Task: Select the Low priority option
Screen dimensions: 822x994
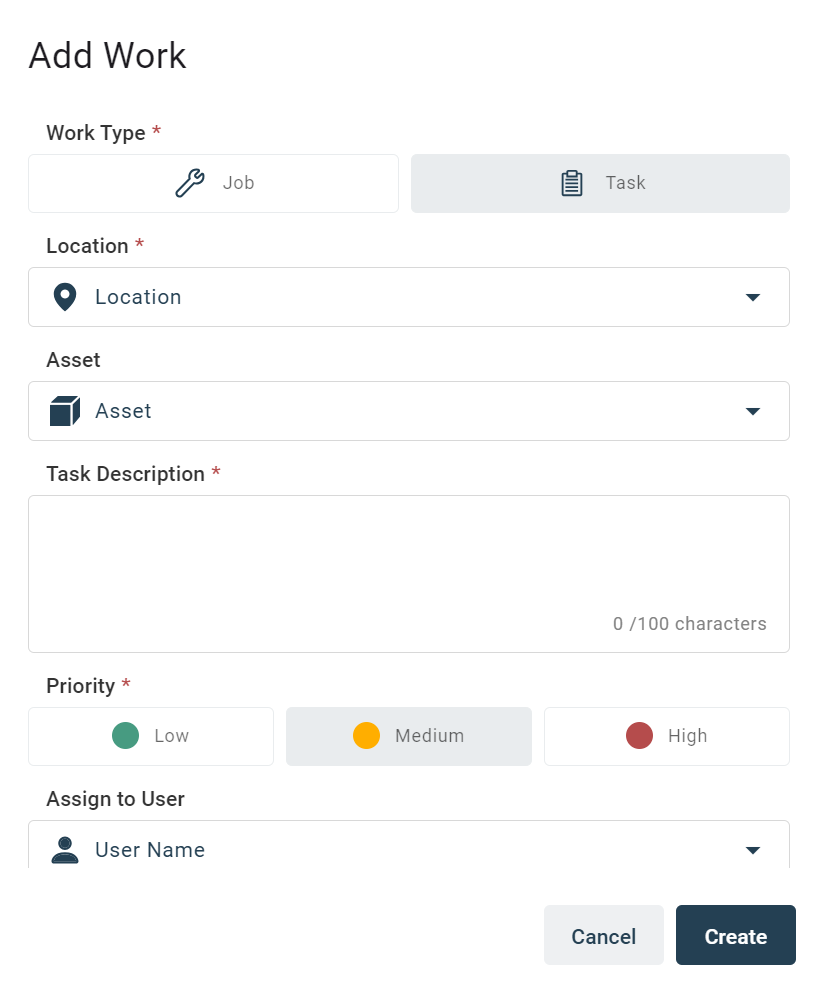Action: click(151, 735)
